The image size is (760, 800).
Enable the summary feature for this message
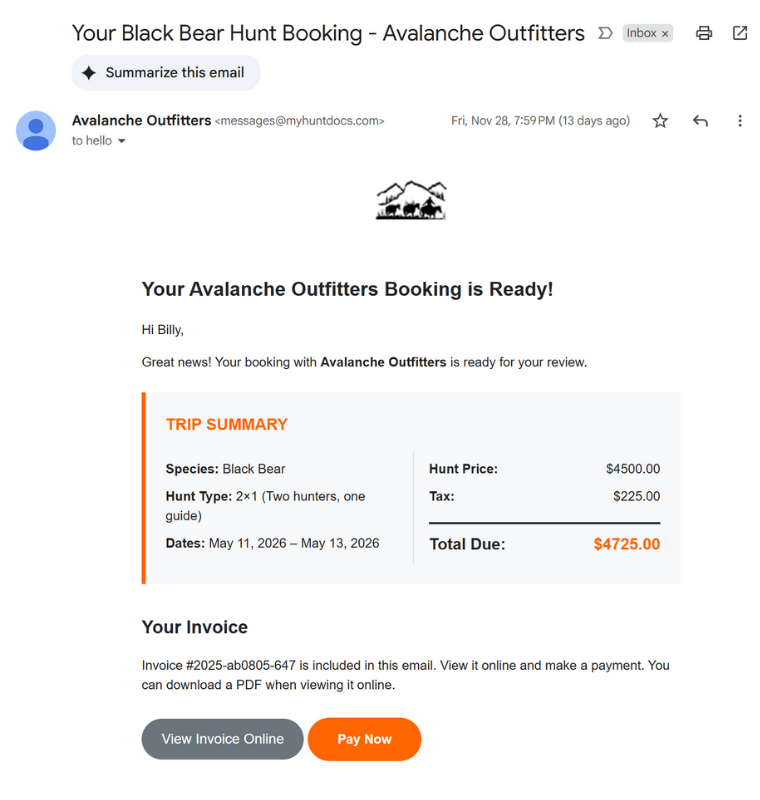pyautogui.click(x=165, y=72)
